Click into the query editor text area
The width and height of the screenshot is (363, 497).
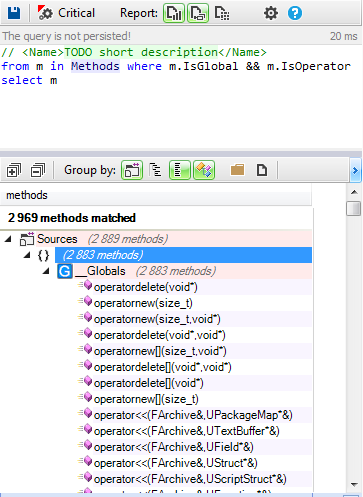click(181, 97)
